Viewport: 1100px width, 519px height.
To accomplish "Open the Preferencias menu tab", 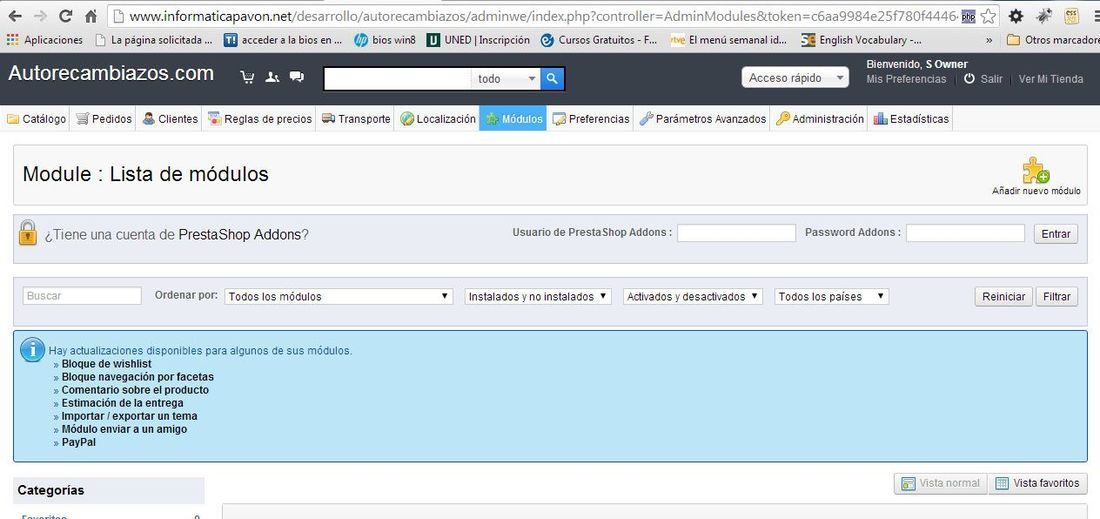I will [x=591, y=119].
